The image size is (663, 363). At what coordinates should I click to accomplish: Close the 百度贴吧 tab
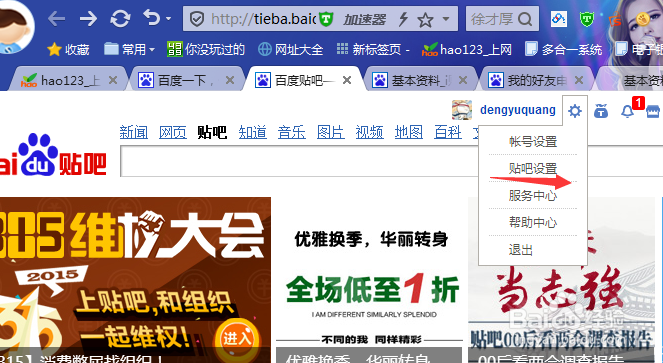click(347, 80)
